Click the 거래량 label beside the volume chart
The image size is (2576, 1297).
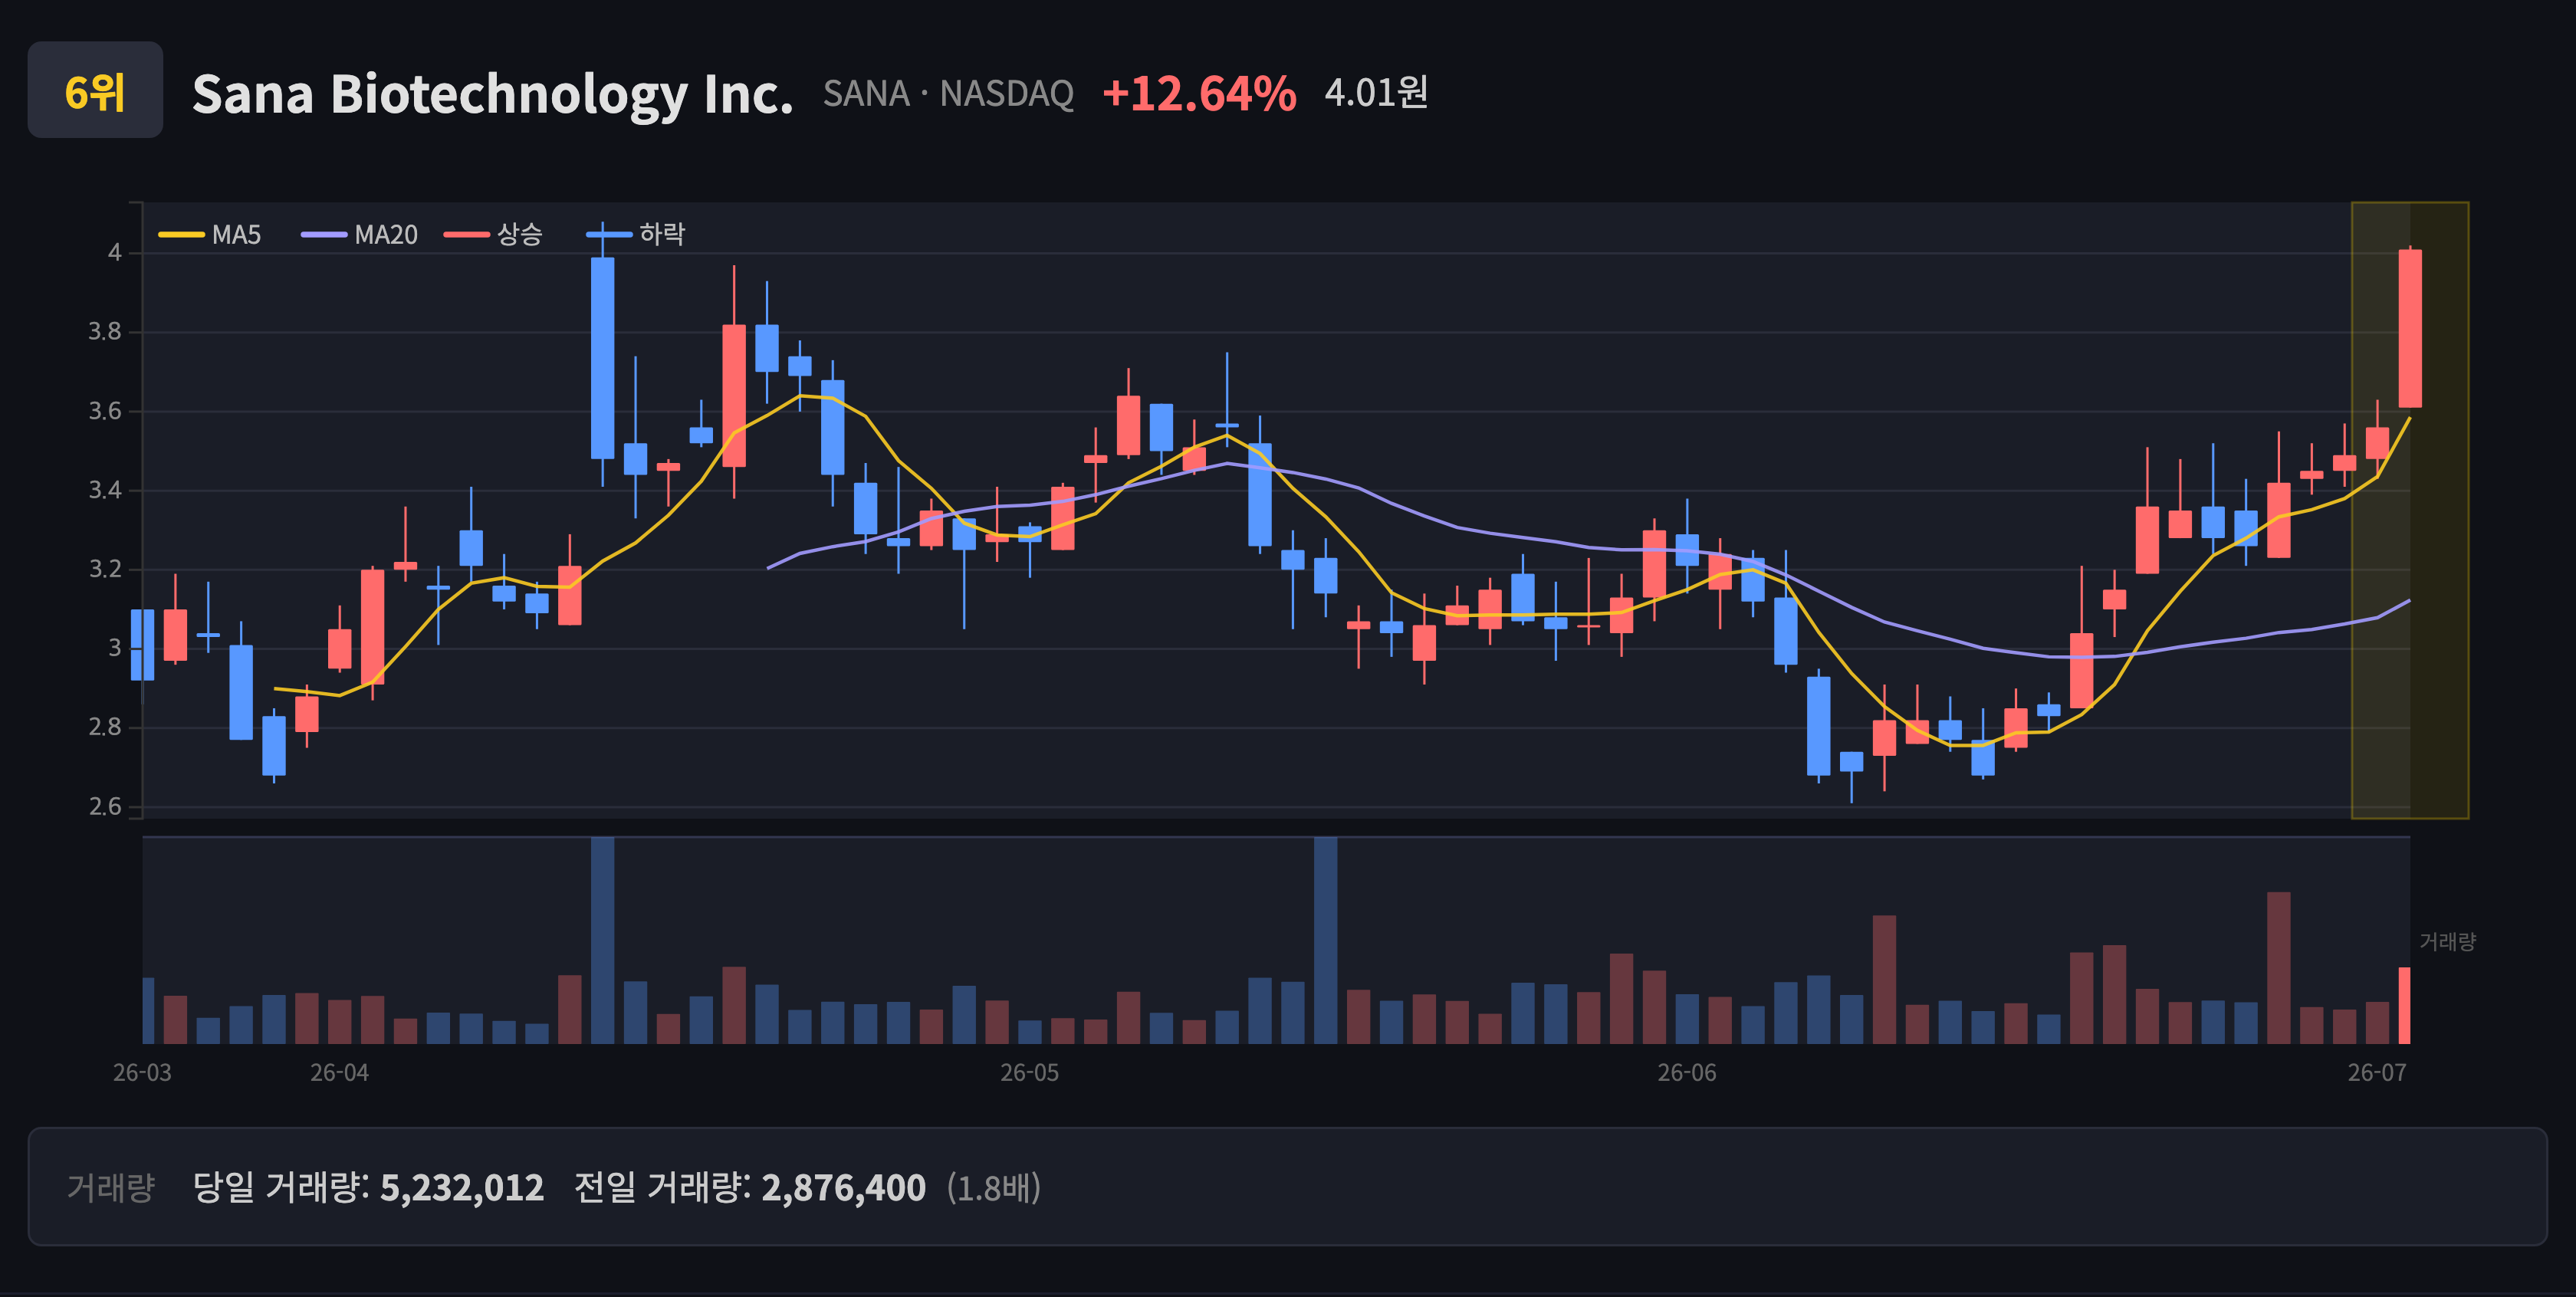(2447, 942)
